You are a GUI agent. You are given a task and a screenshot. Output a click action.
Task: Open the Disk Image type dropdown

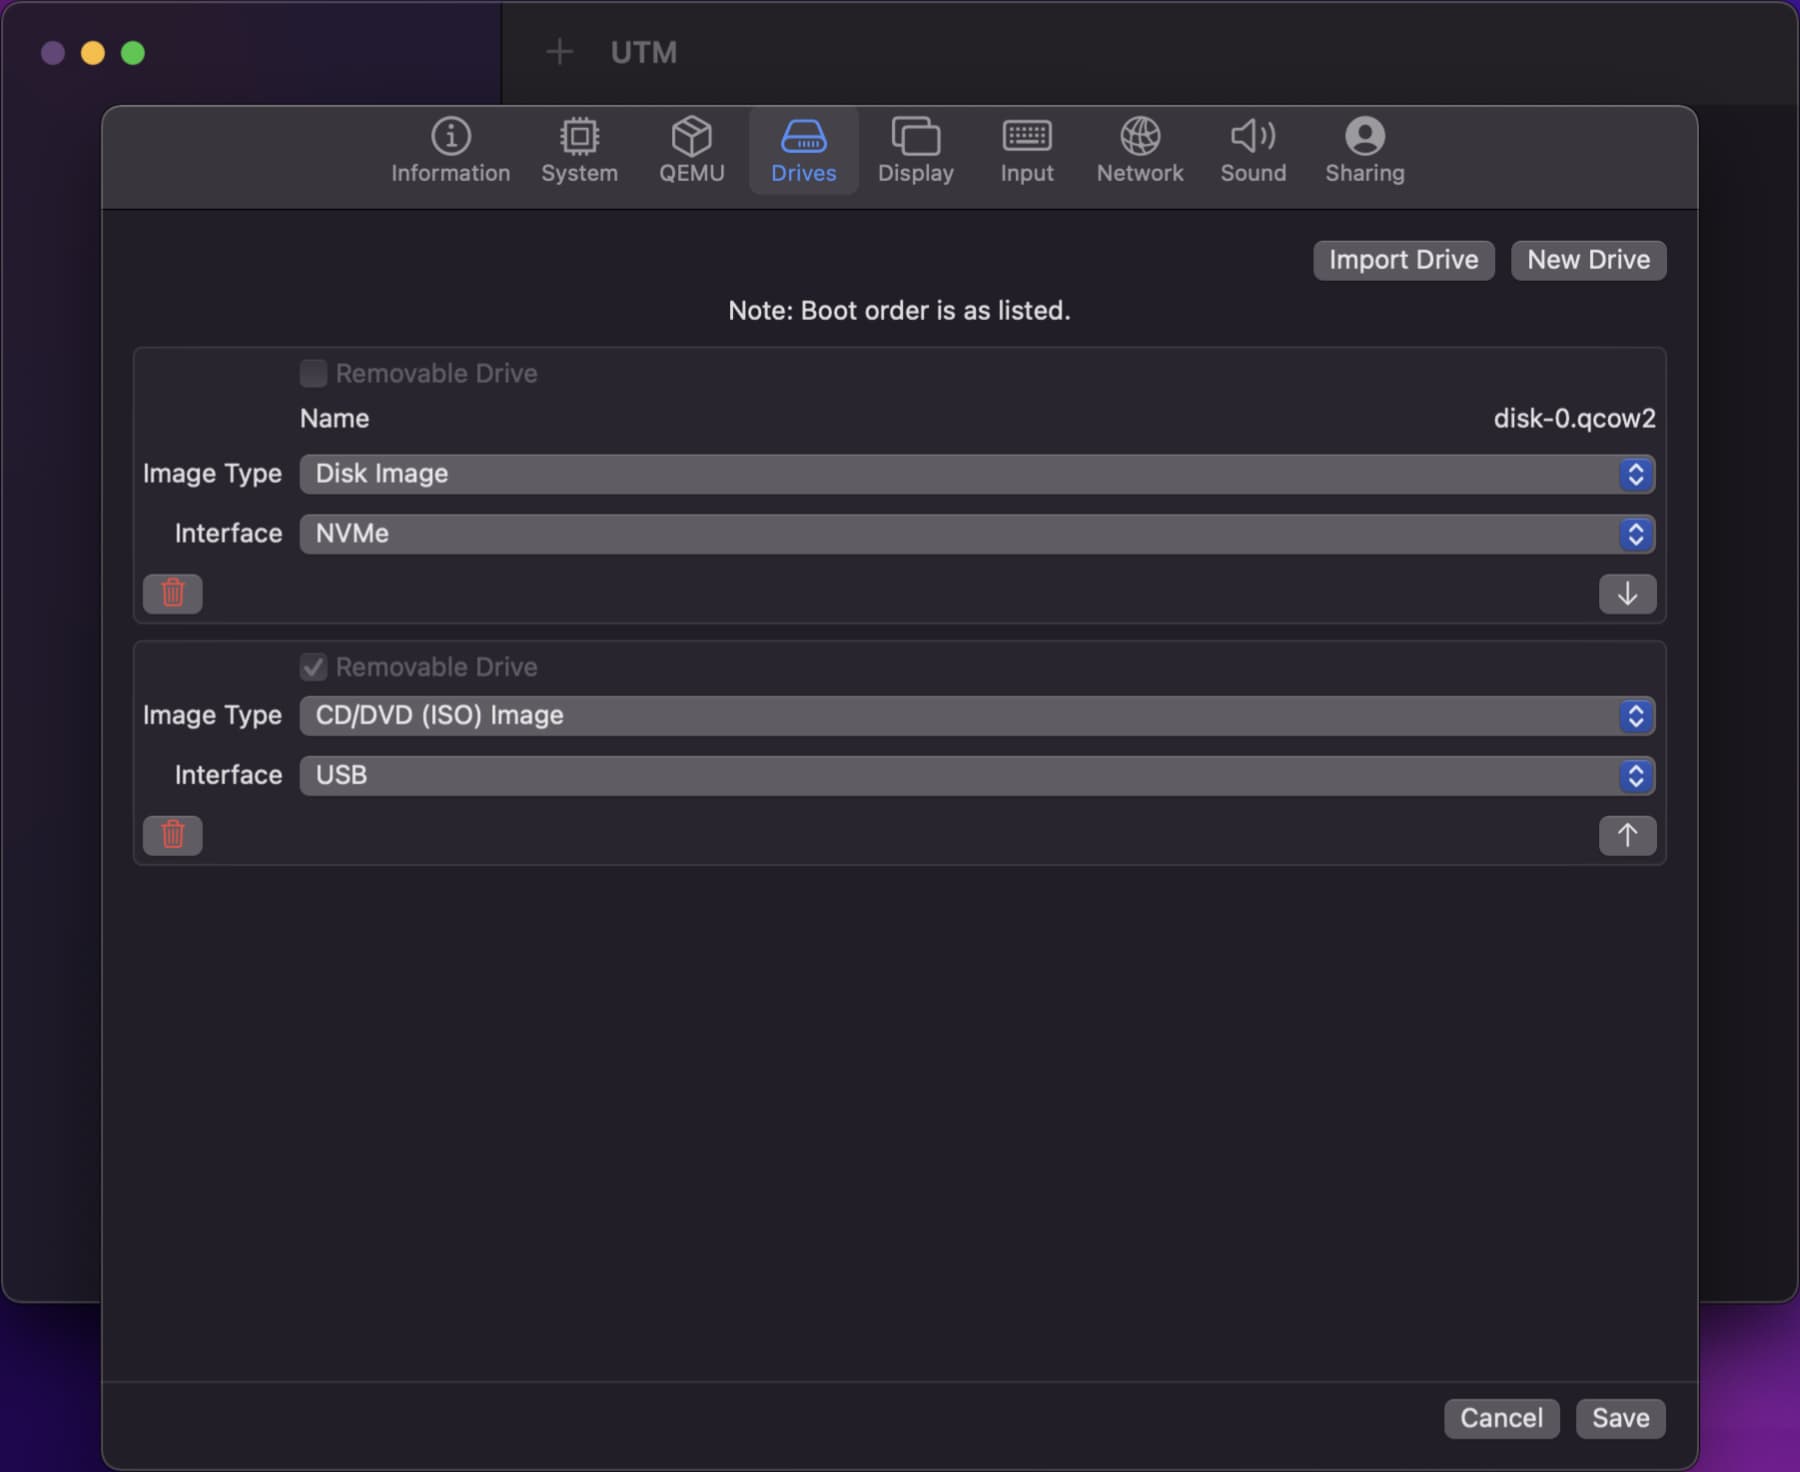pyautogui.click(x=977, y=474)
